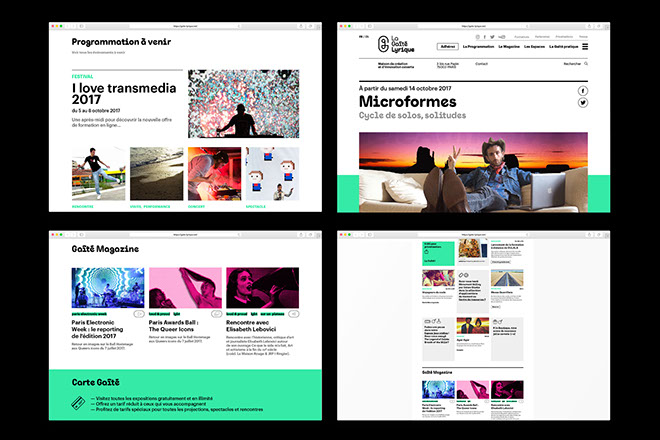Click the Adhérer button
Image resolution: width=660 pixels, height=440 pixels.
click(x=447, y=47)
